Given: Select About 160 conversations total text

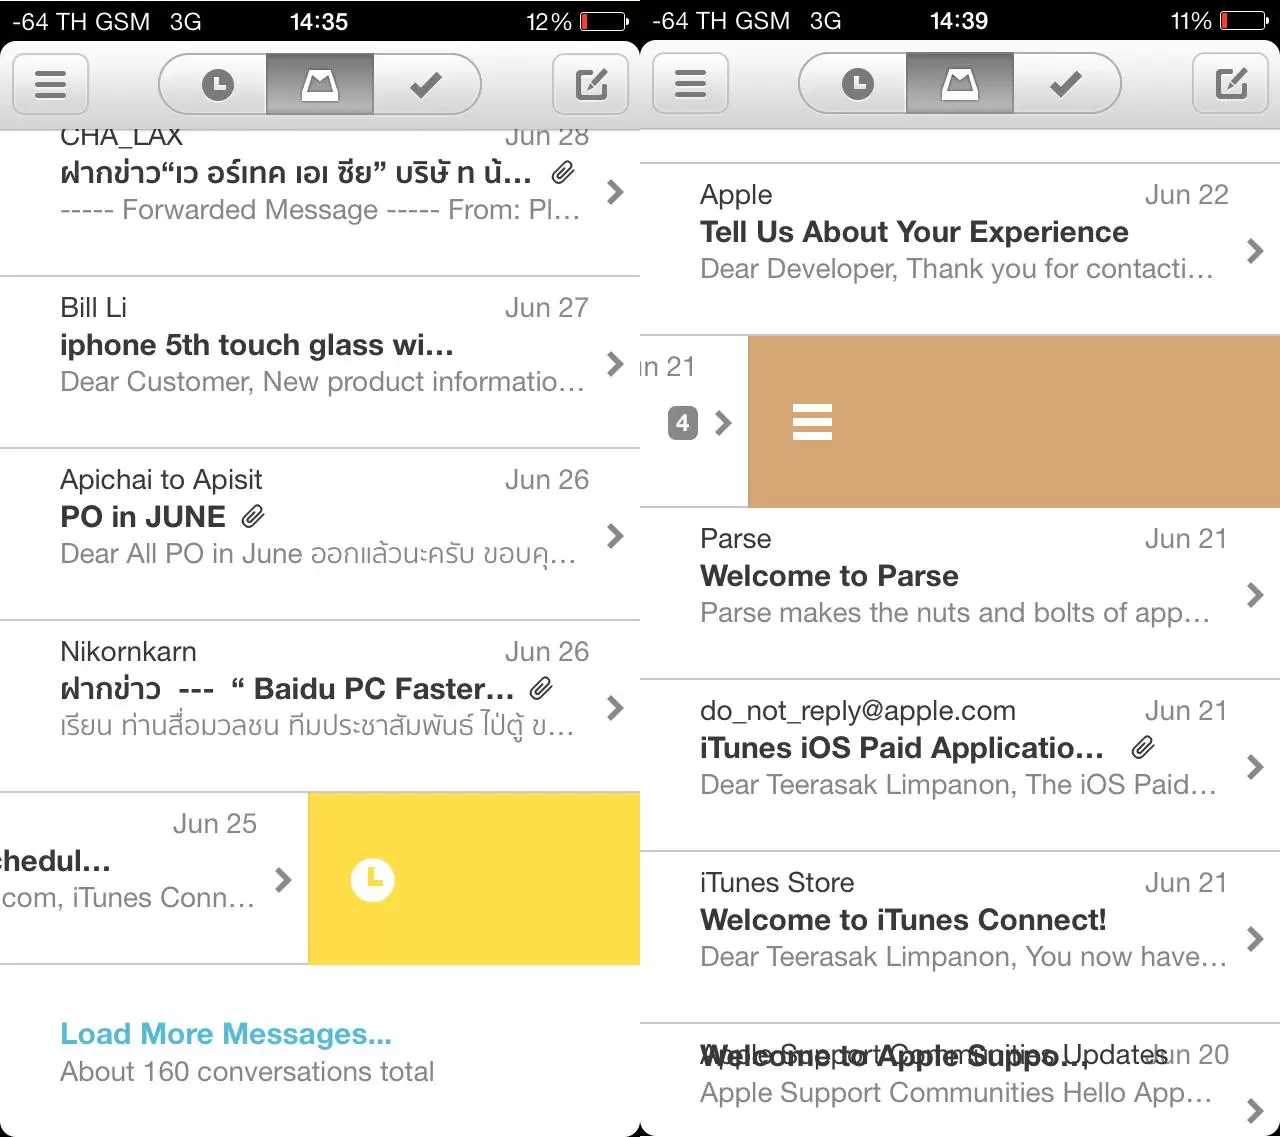Looking at the screenshot, I should click(247, 1071).
